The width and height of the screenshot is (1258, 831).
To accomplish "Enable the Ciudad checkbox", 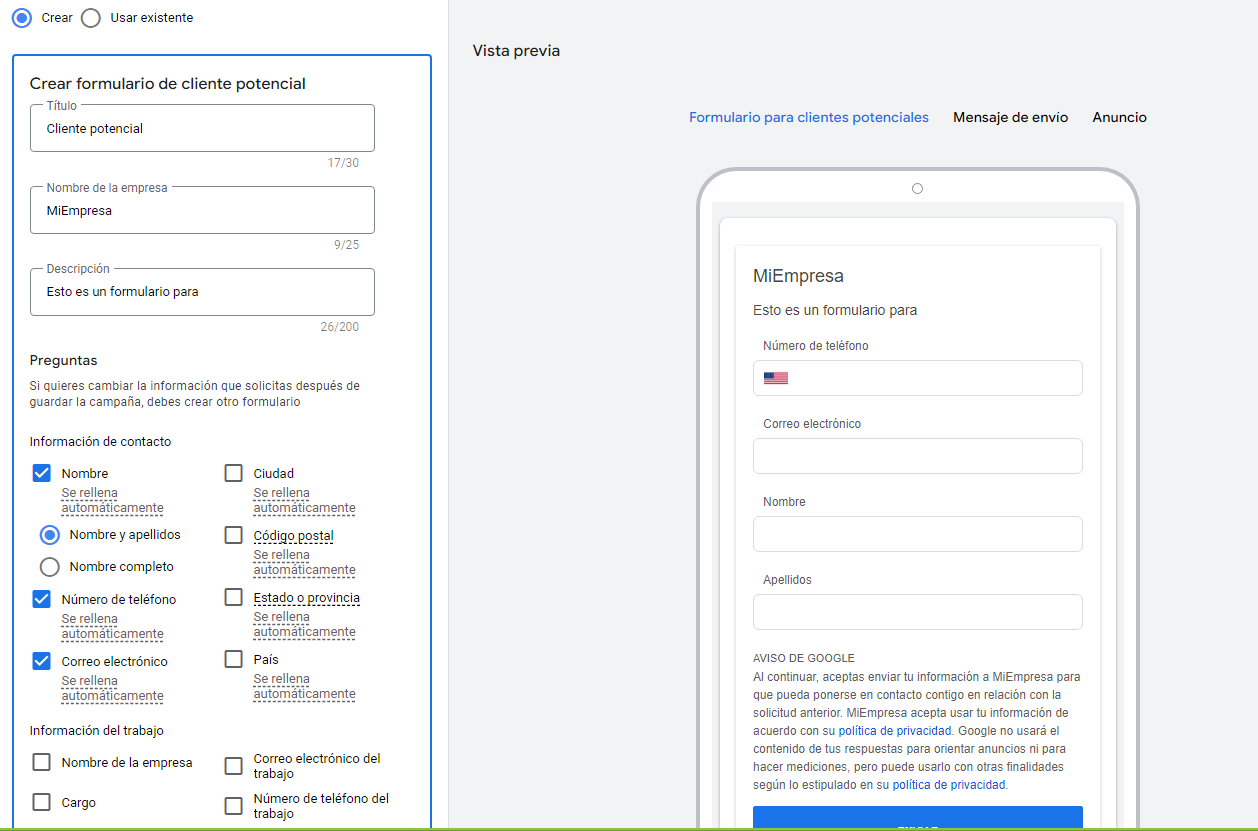I will 234,473.
